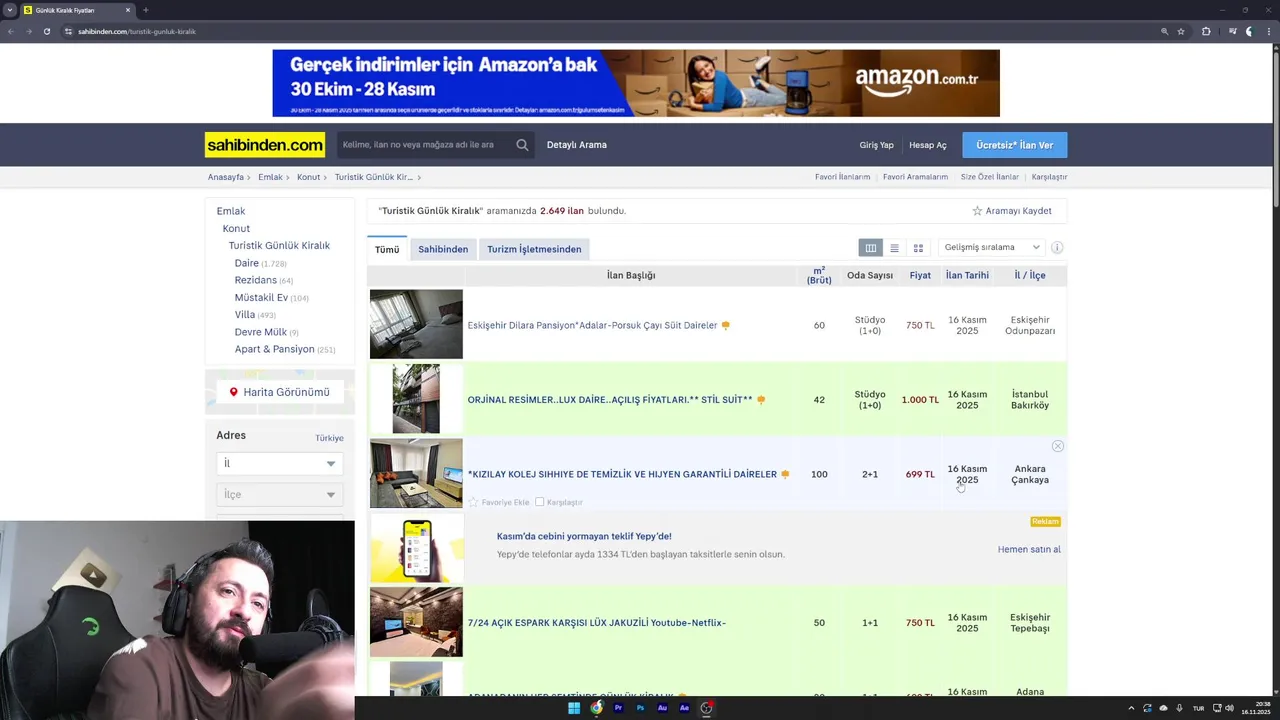1280x720 pixels.
Task: Bookmark this page with the star icon
Action: point(1181,31)
